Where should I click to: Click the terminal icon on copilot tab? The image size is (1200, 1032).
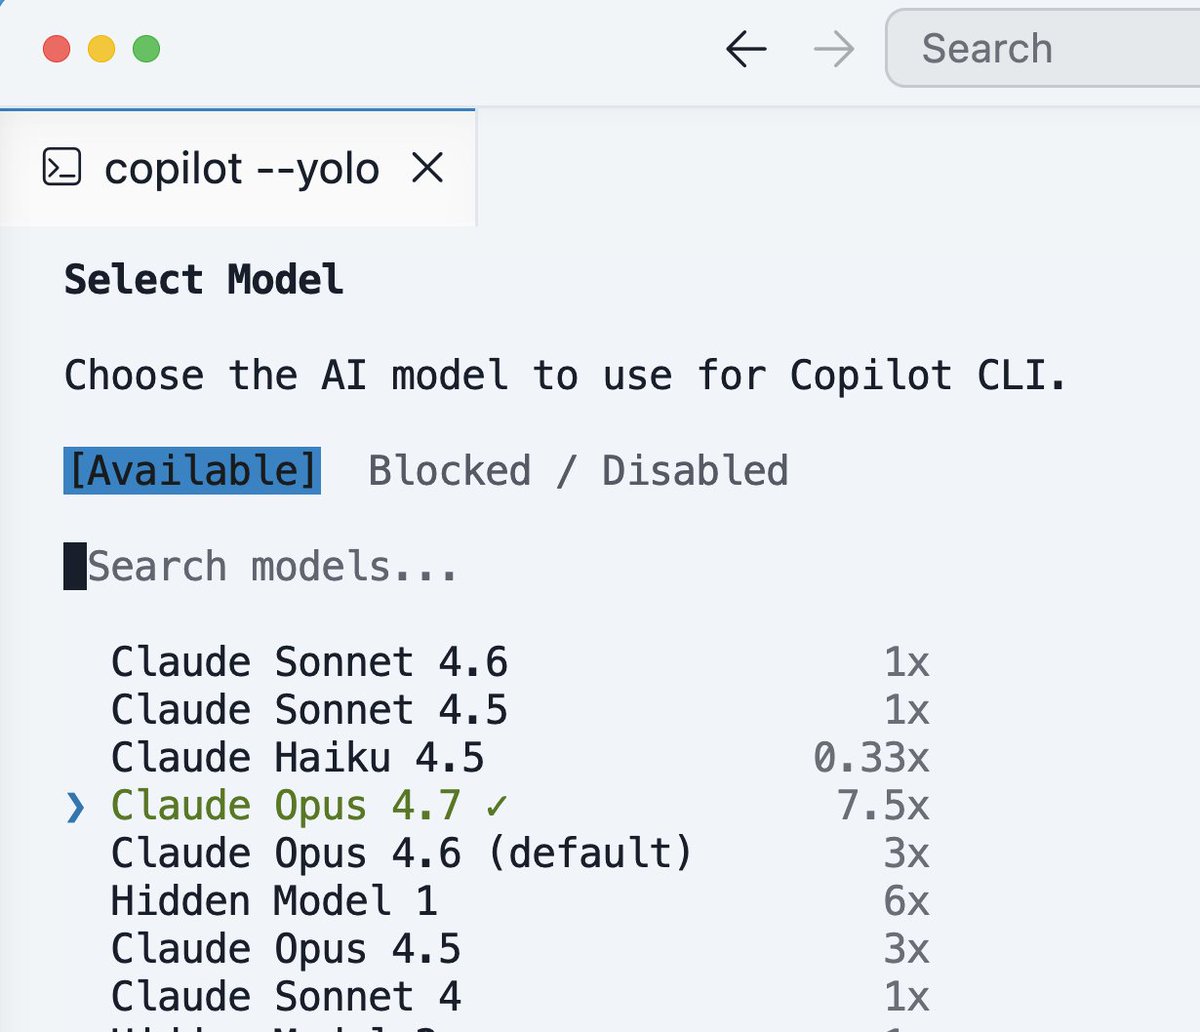pos(62,168)
